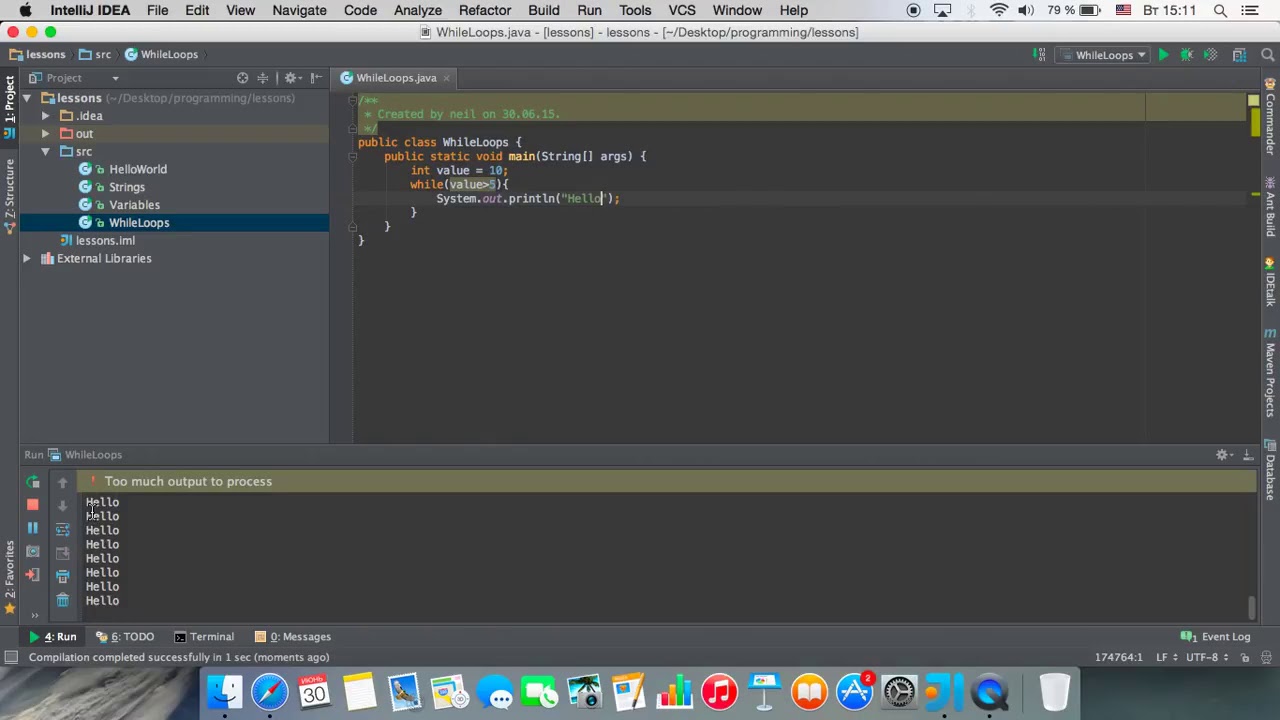Click the Up the Stack Trace arrow

click(62, 482)
